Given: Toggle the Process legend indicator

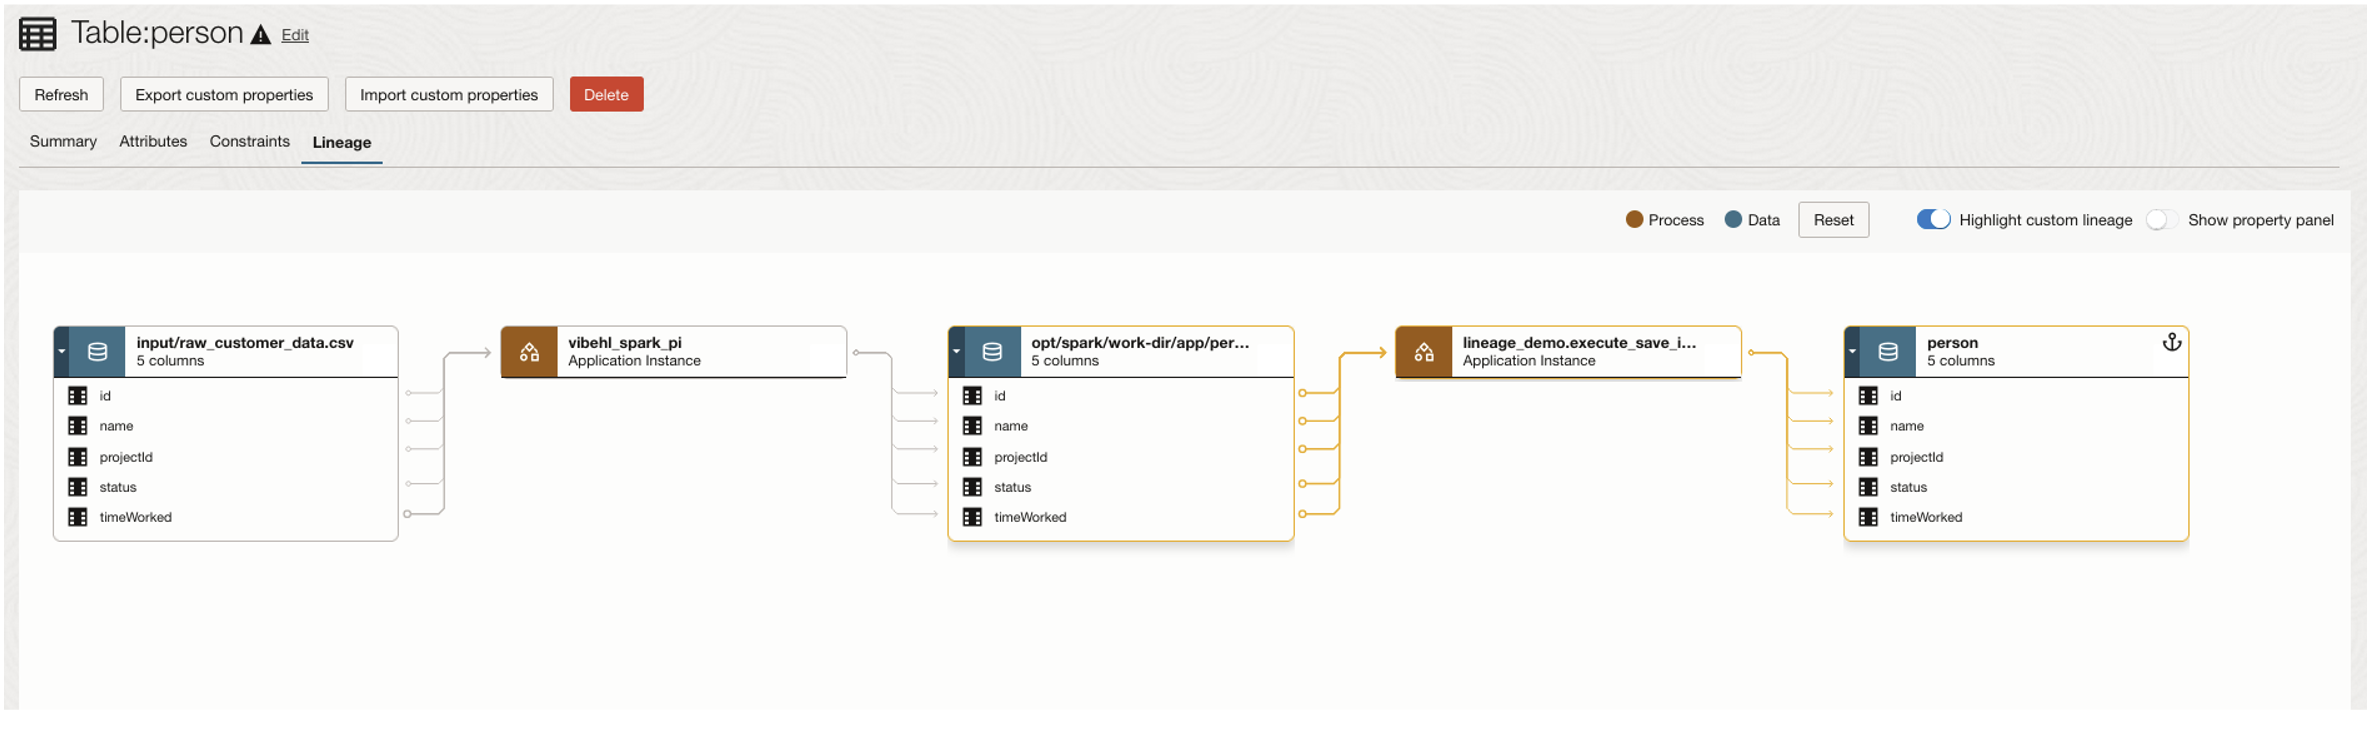Looking at the screenshot, I should tap(1633, 219).
